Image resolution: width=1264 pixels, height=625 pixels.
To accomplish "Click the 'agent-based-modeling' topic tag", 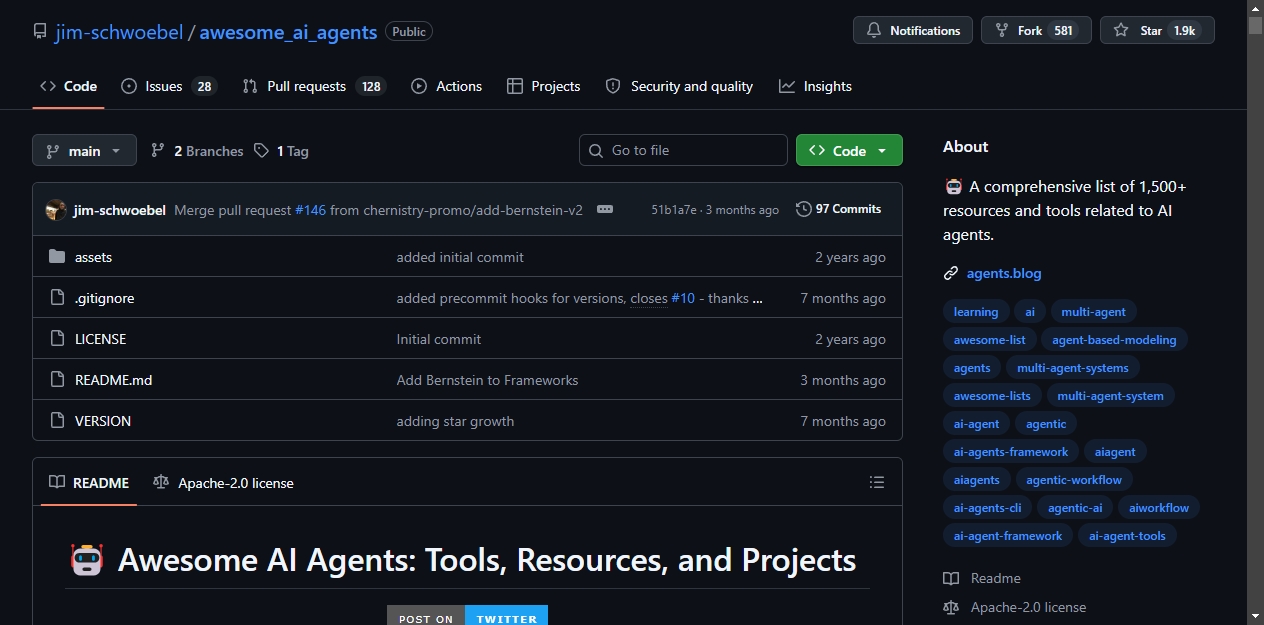I will [x=1114, y=340].
